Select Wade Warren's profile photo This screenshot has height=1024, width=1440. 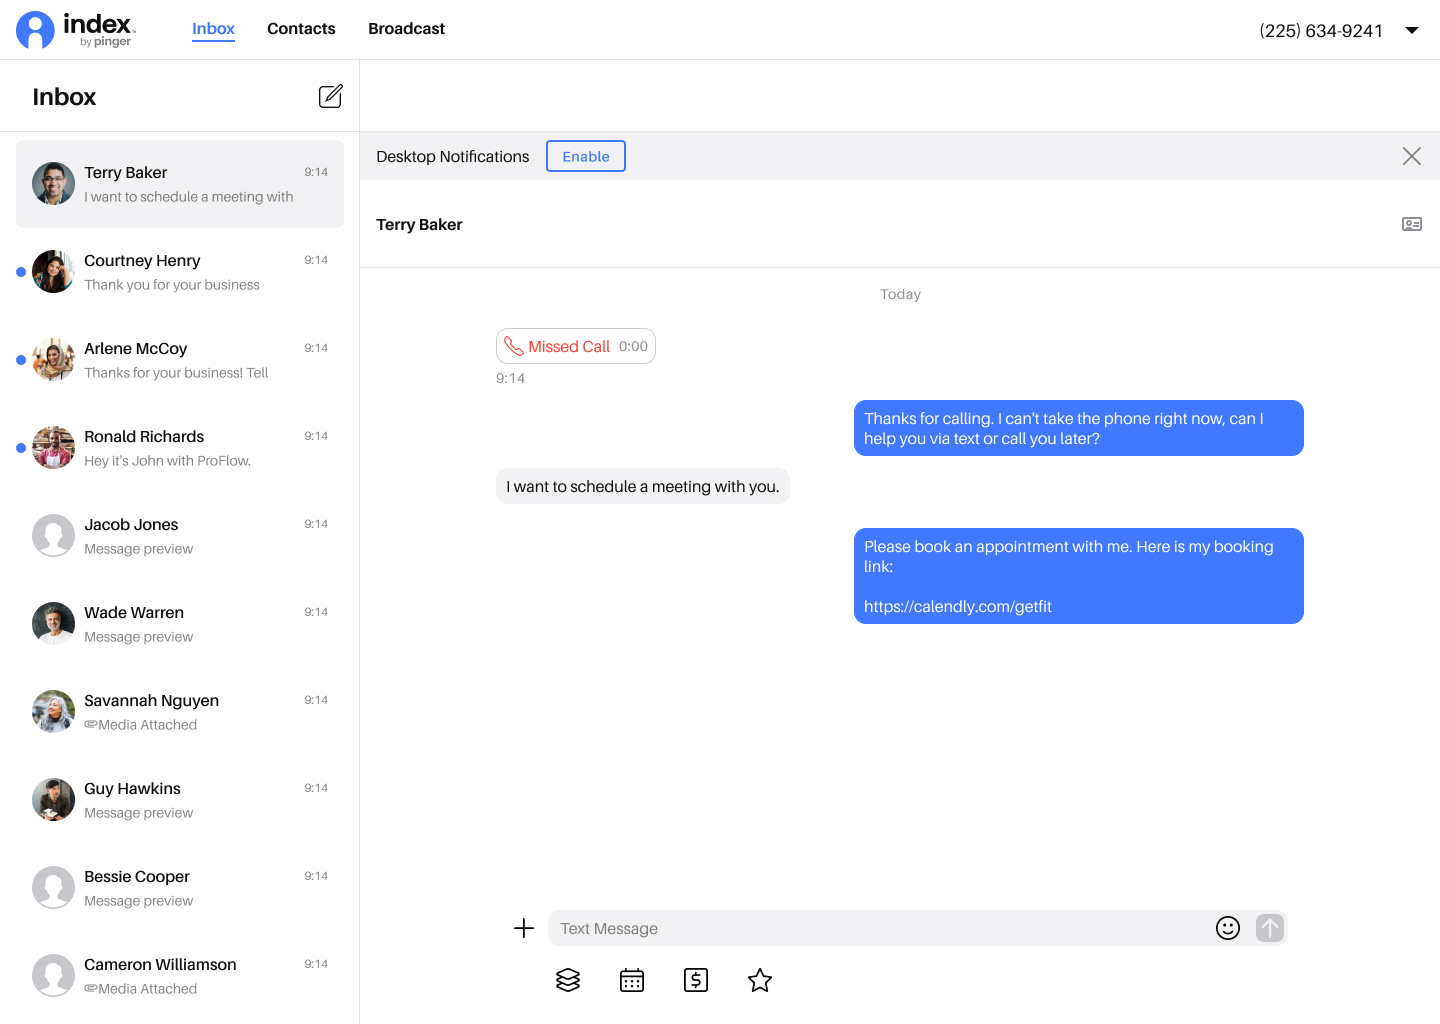[54, 624]
